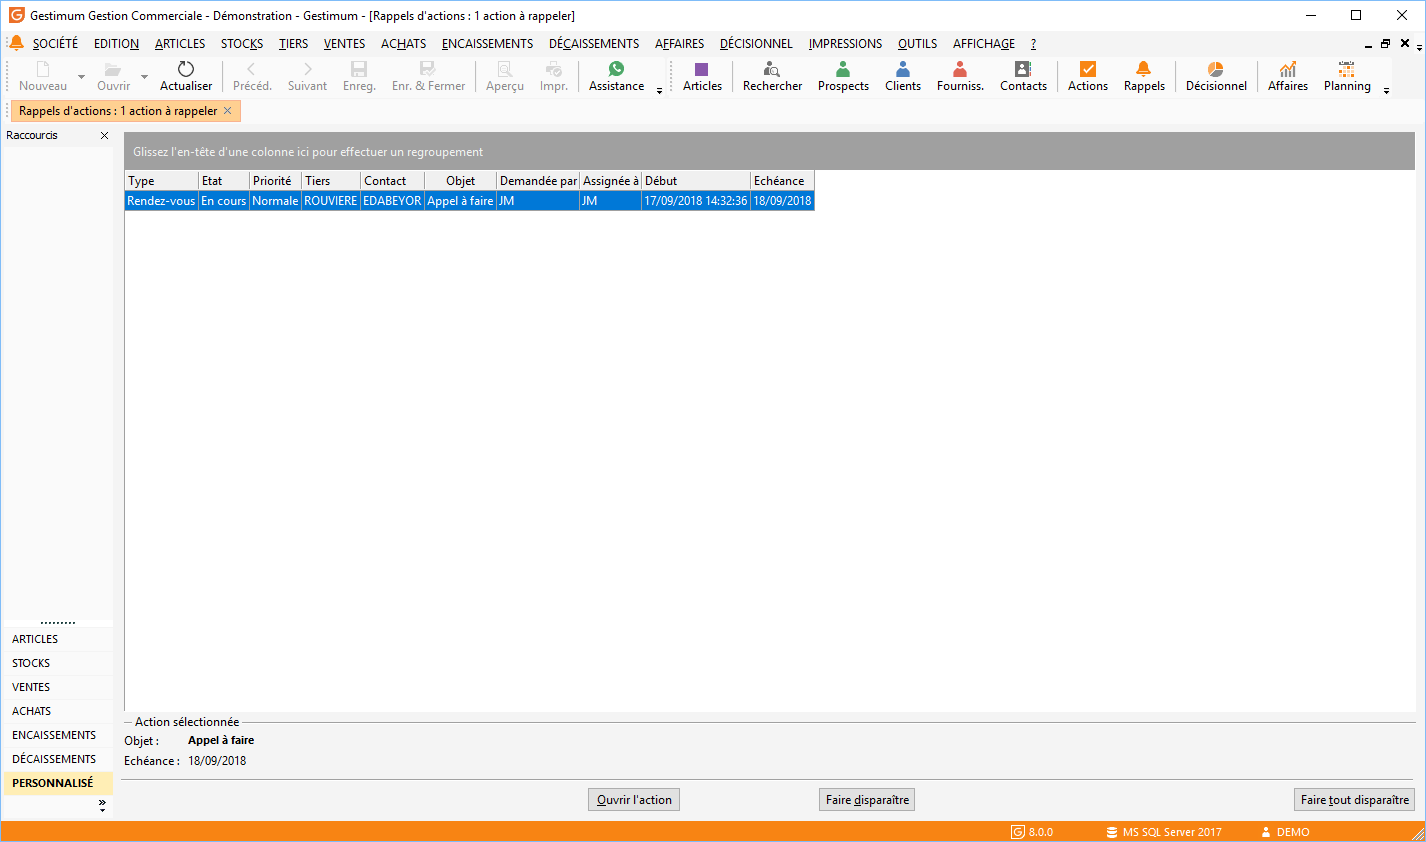This screenshot has width=1426, height=842.
Task: Open the ENCAISSEMENTS menu
Action: pos(487,44)
